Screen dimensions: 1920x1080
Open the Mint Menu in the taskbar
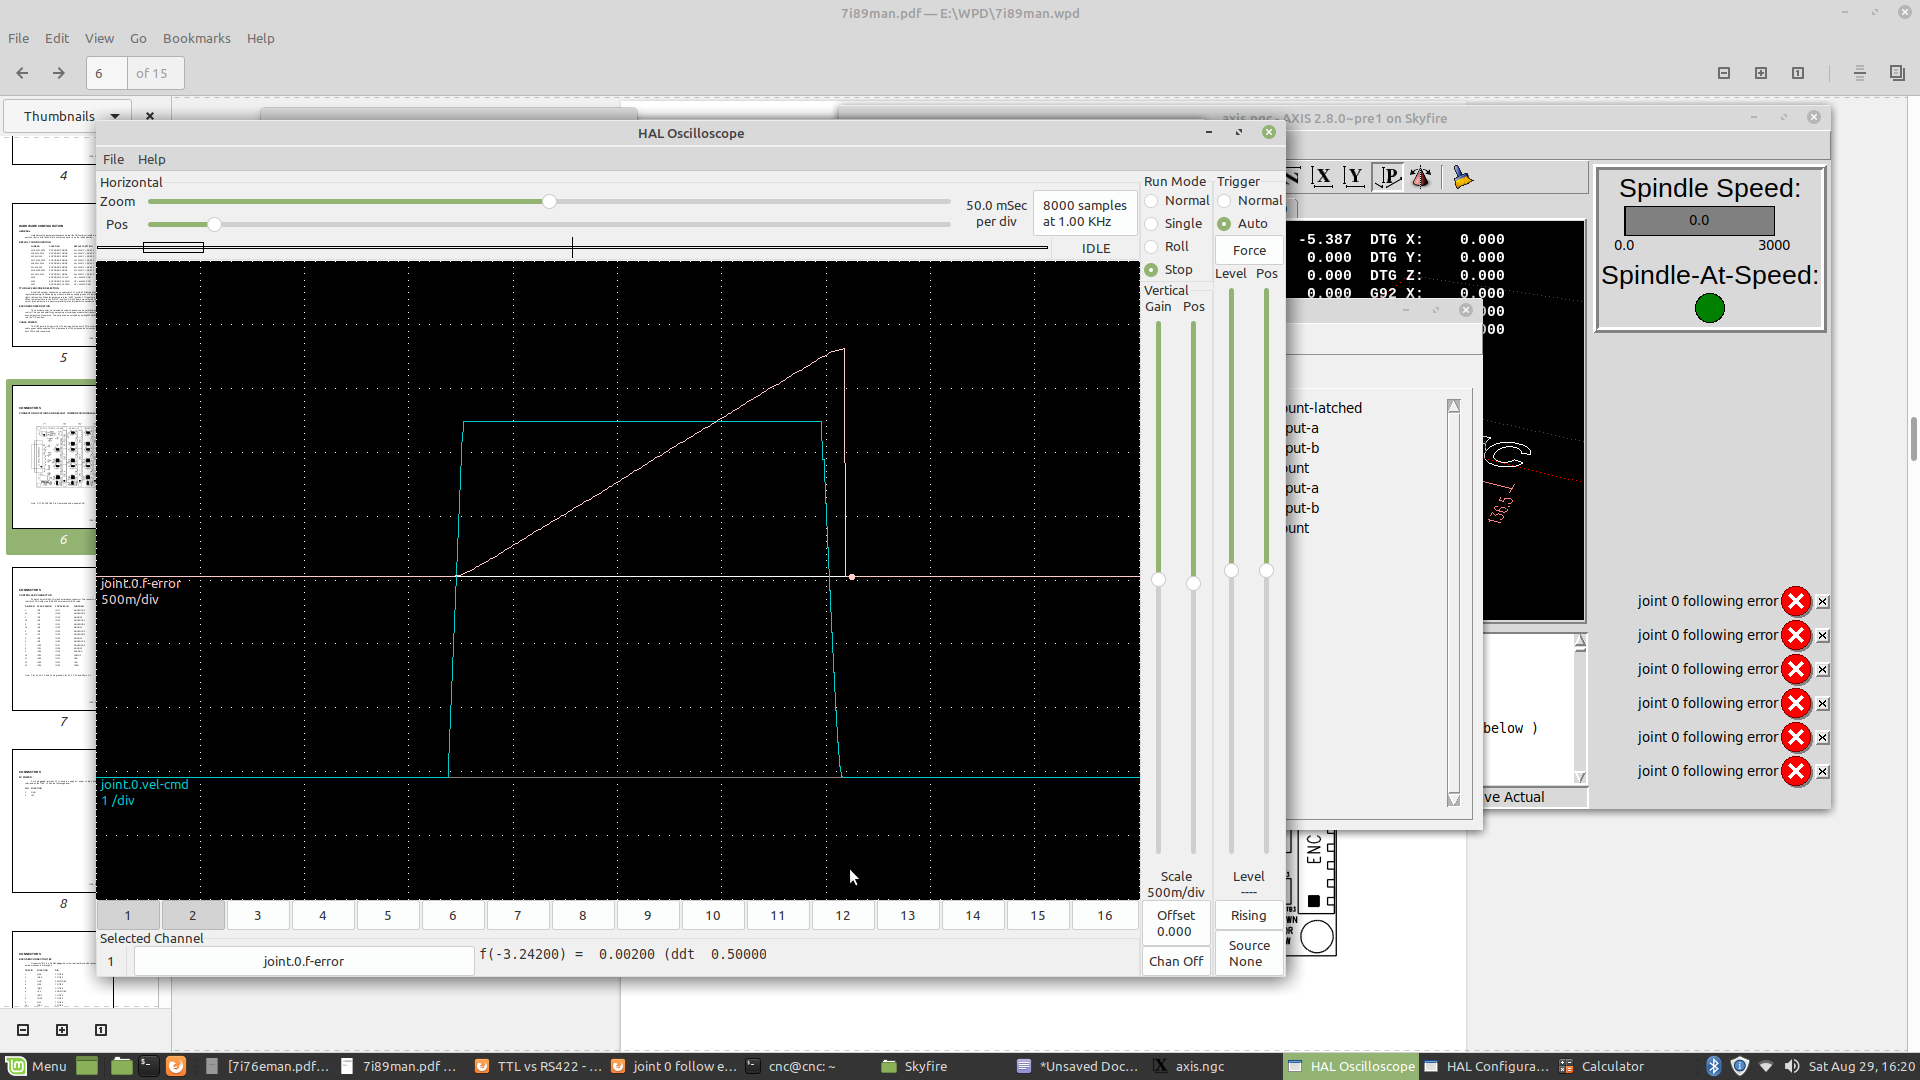(37, 1066)
